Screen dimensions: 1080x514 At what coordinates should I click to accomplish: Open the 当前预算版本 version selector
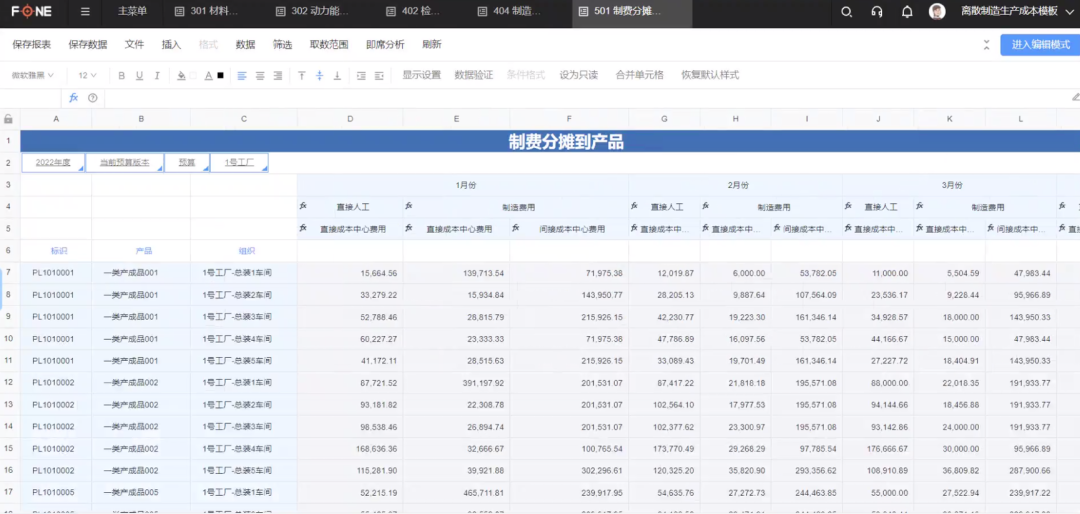125,163
